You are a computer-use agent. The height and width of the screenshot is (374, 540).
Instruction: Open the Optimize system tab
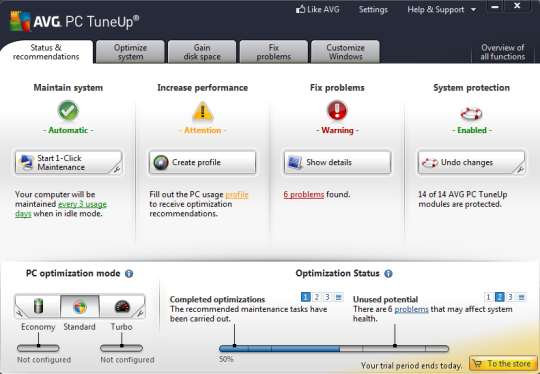130,52
